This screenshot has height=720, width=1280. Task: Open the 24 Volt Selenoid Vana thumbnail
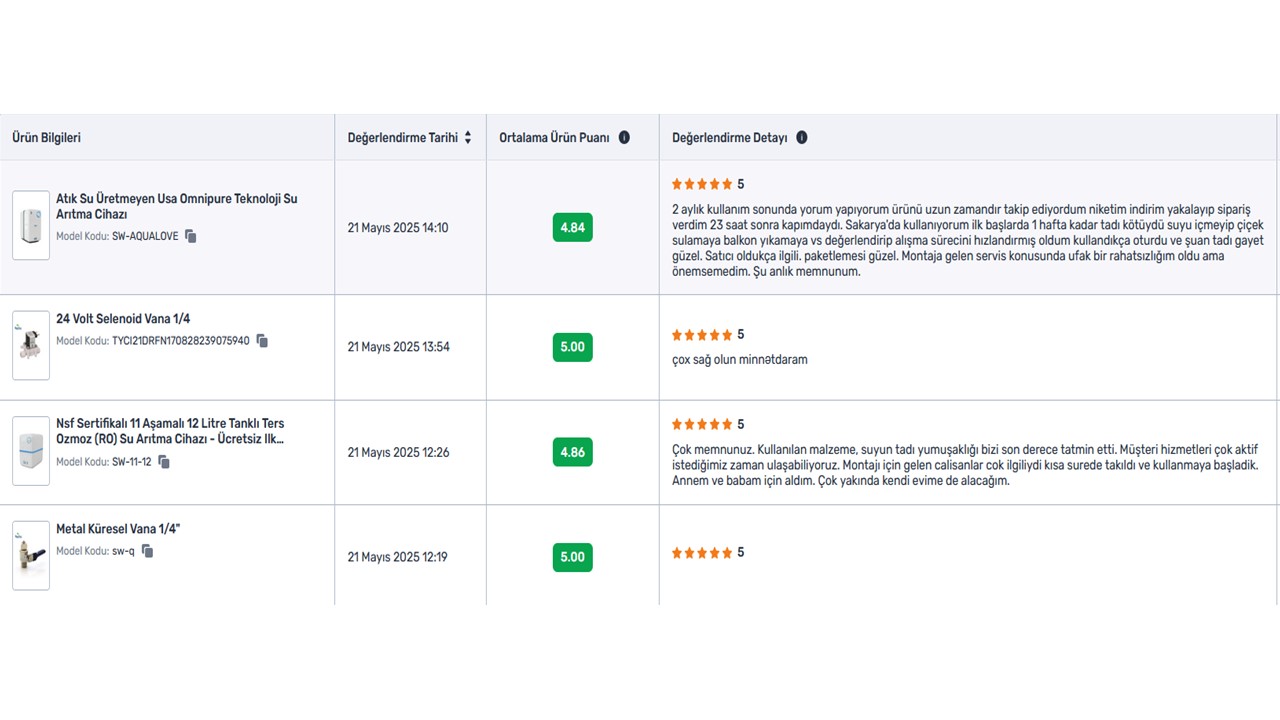[31, 346]
